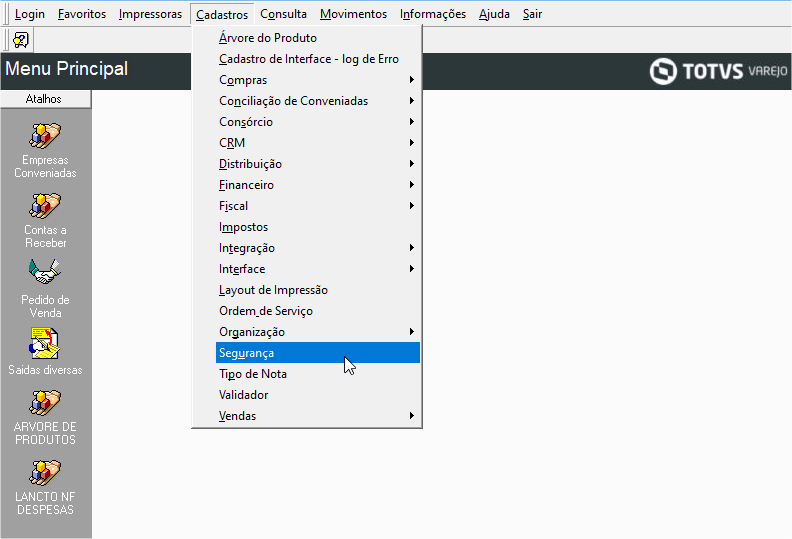Open the Informações menu
Screen dimensions: 792x539
click(x=433, y=14)
